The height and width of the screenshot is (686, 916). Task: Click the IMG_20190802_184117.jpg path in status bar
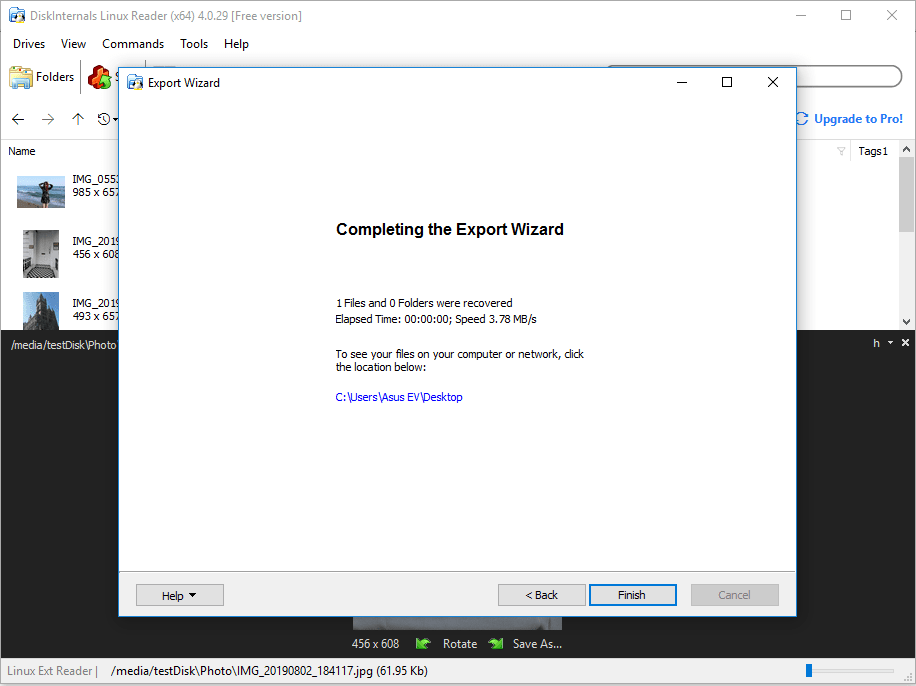click(x=269, y=671)
